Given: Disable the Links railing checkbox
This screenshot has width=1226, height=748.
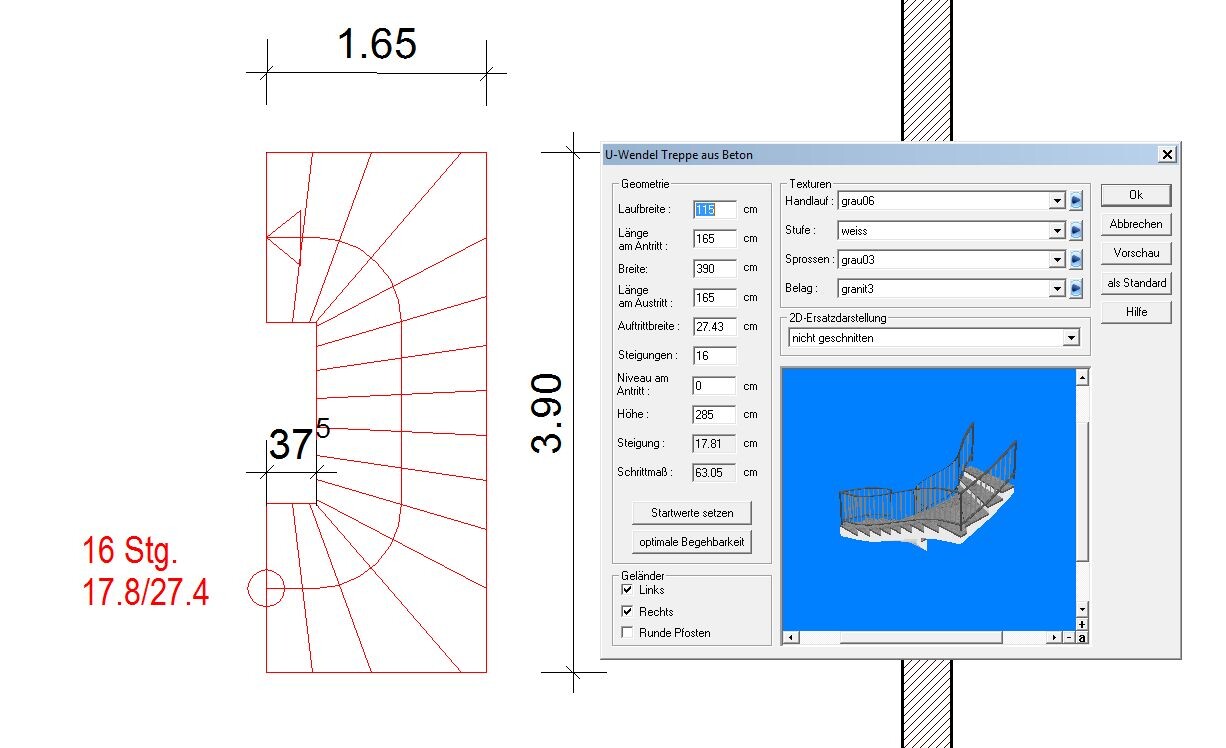Looking at the screenshot, I should click(x=627, y=590).
